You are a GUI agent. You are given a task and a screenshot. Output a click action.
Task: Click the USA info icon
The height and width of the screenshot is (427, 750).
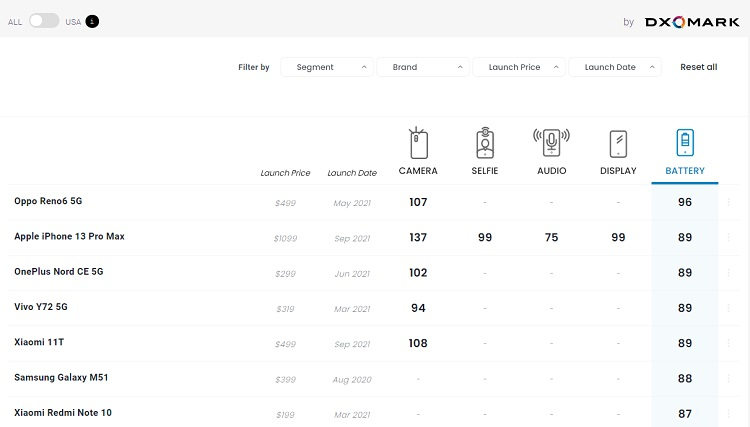(92, 21)
